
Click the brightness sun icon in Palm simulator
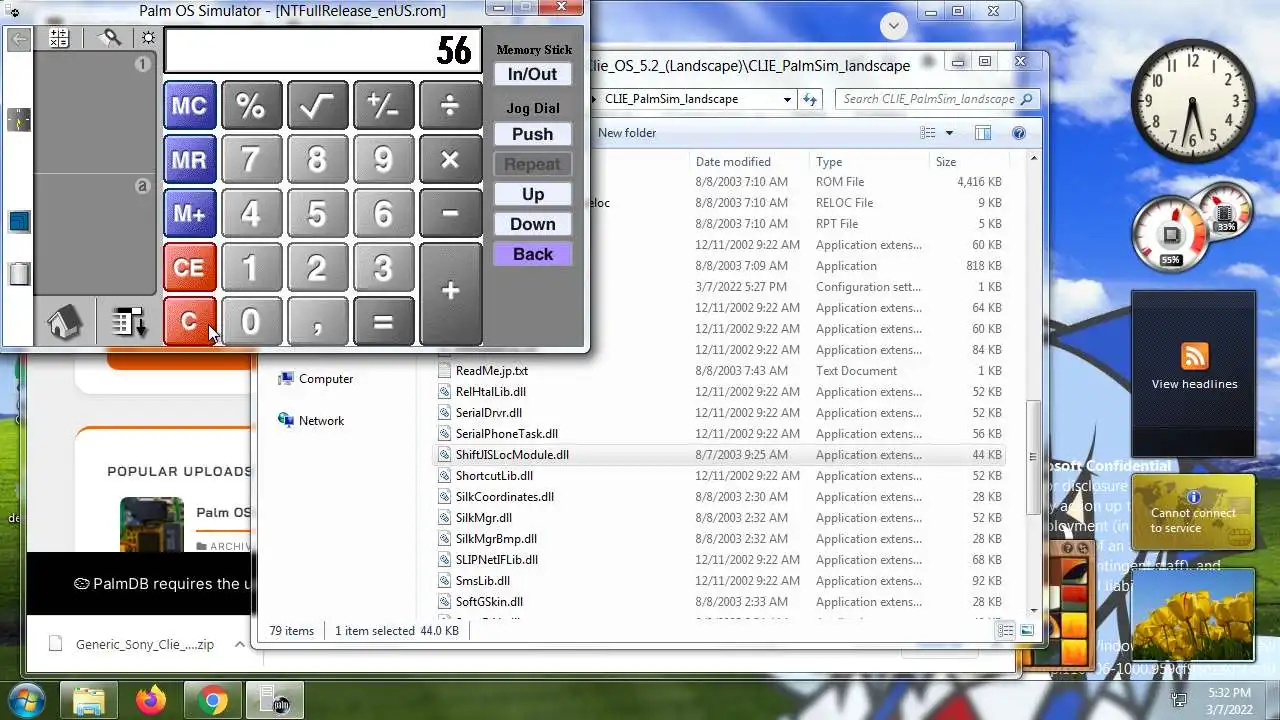tap(148, 38)
